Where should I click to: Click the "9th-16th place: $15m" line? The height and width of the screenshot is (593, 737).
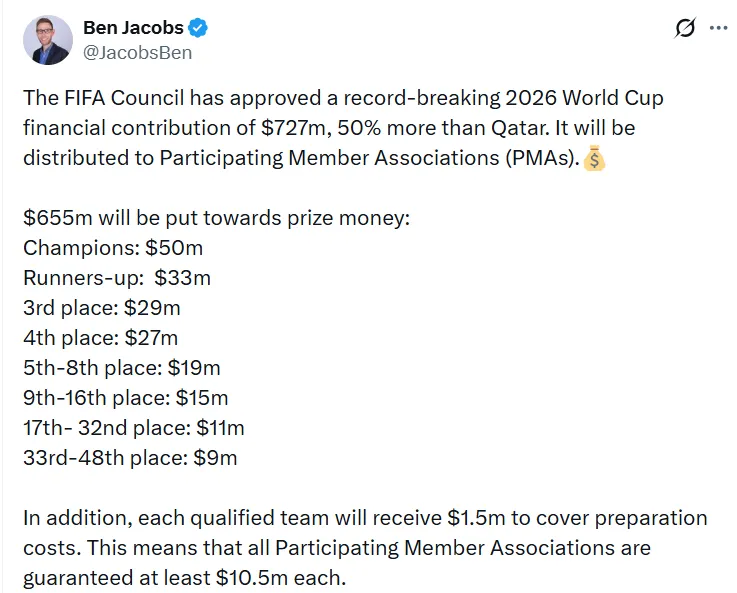click(x=126, y=398)
